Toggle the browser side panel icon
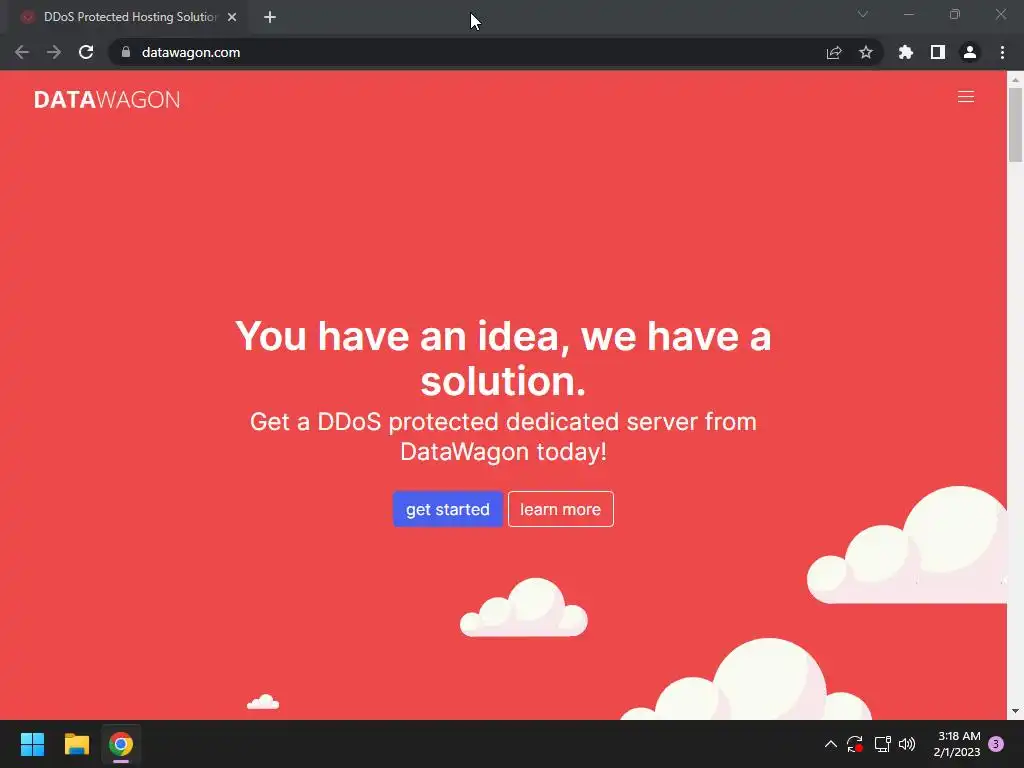Screen dimensions: 1024x768 click(938, 52)
